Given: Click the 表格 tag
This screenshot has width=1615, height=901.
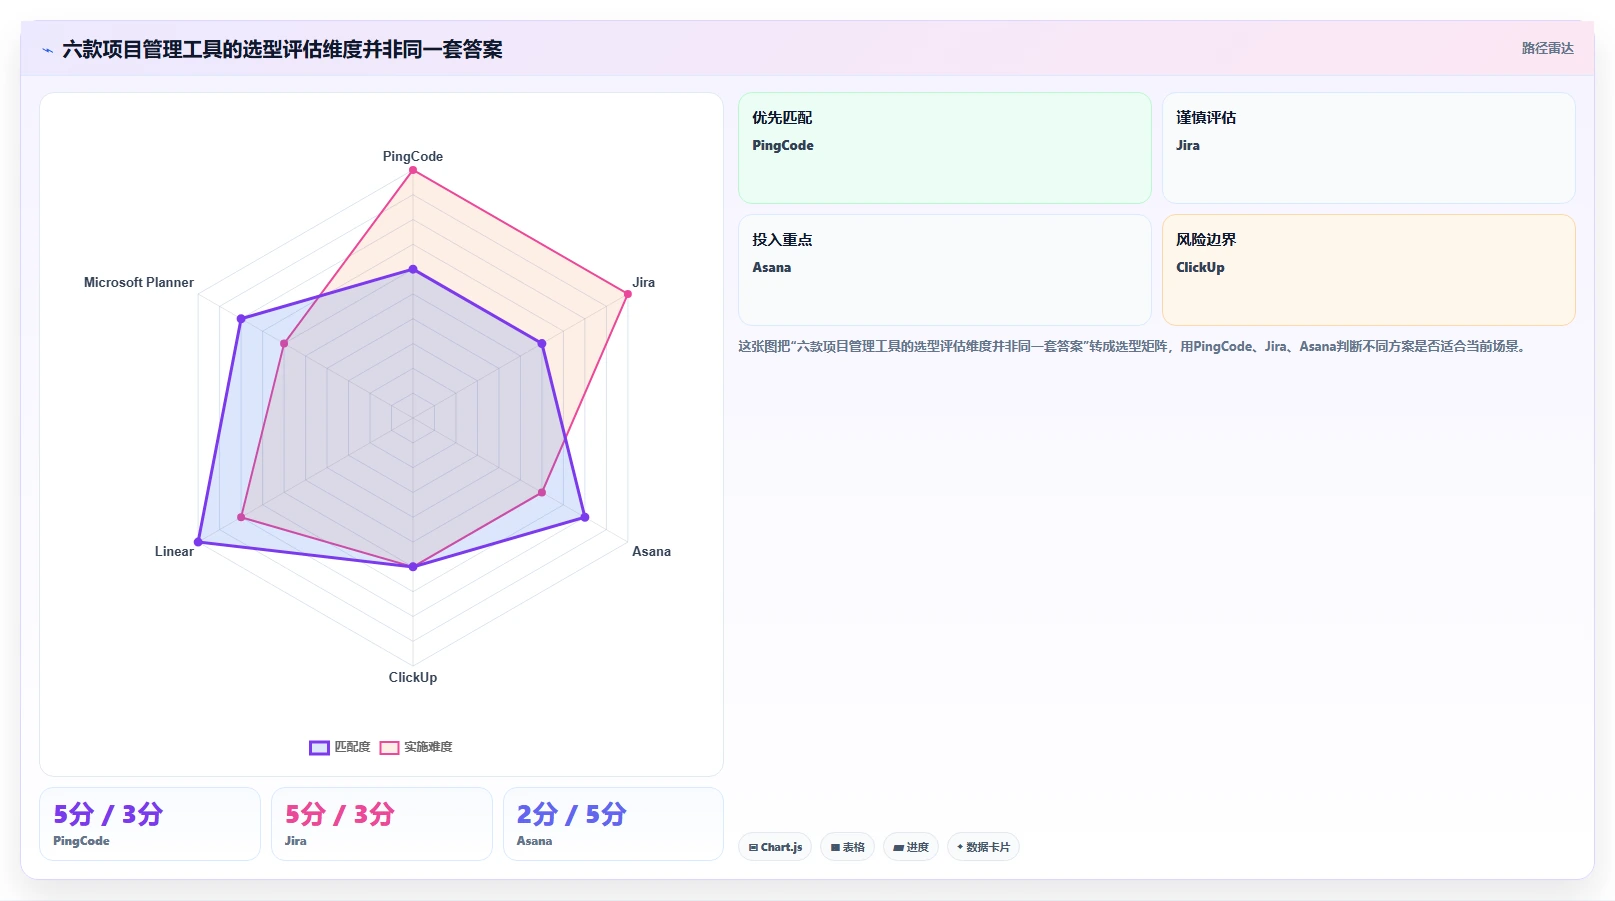Looking at the screenshot, I should pyautogui.click(x=847, y=847).
